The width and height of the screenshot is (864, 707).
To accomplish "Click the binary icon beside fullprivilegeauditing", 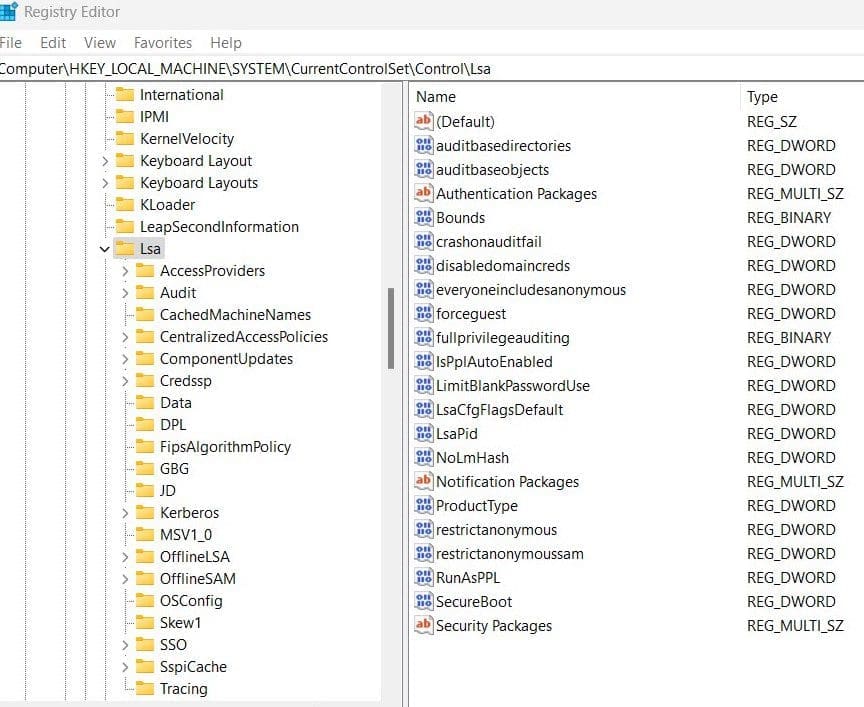I will [424, 338].
